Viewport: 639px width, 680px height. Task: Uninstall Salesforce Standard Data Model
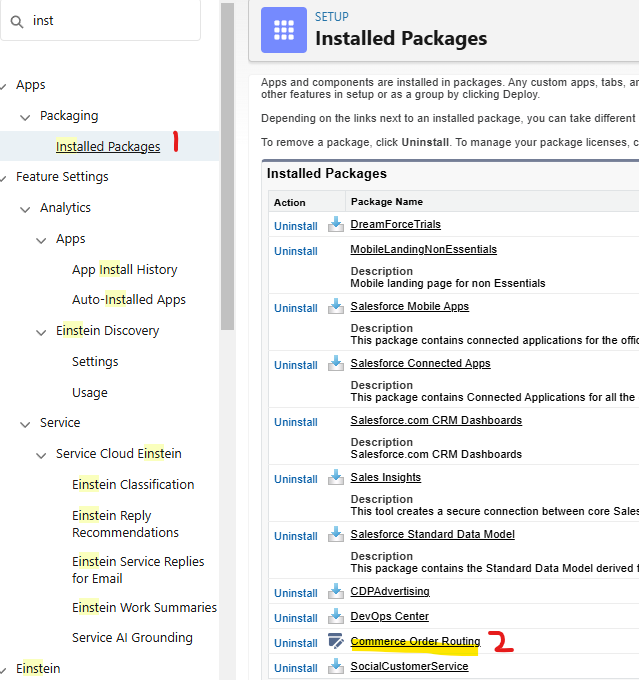point(296,536)
